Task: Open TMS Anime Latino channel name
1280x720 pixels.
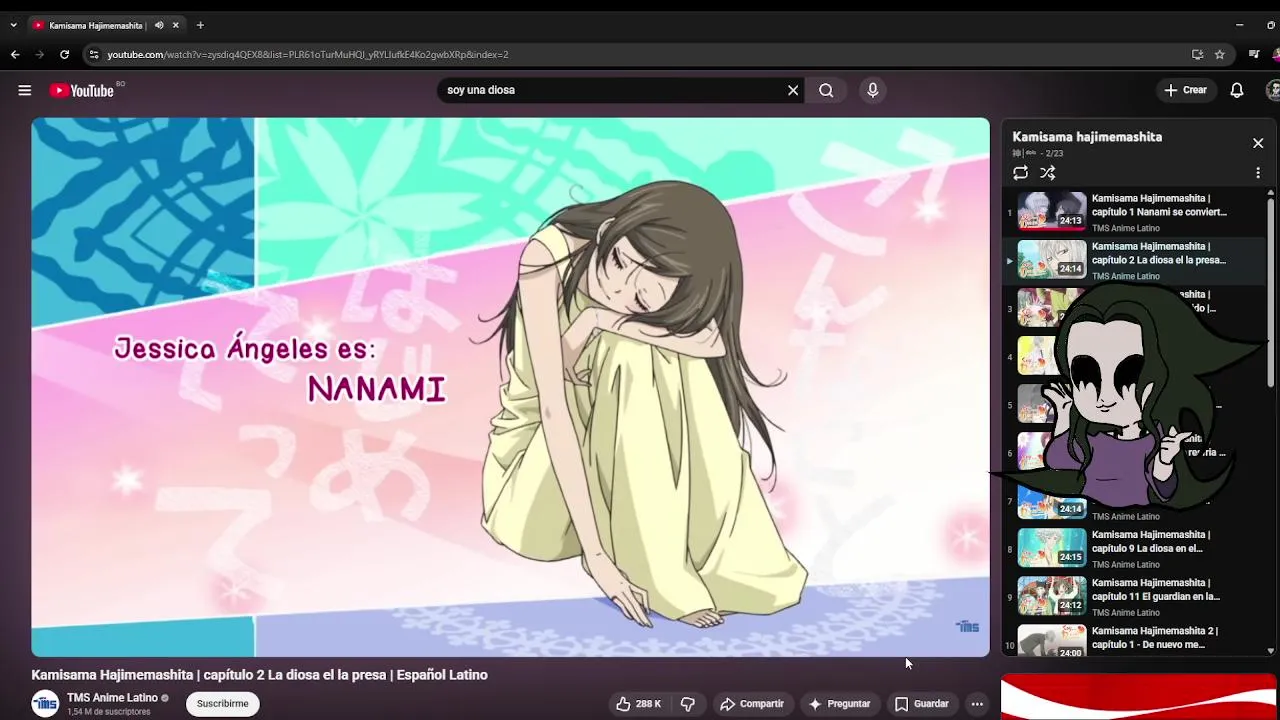Action: (112, 698)
